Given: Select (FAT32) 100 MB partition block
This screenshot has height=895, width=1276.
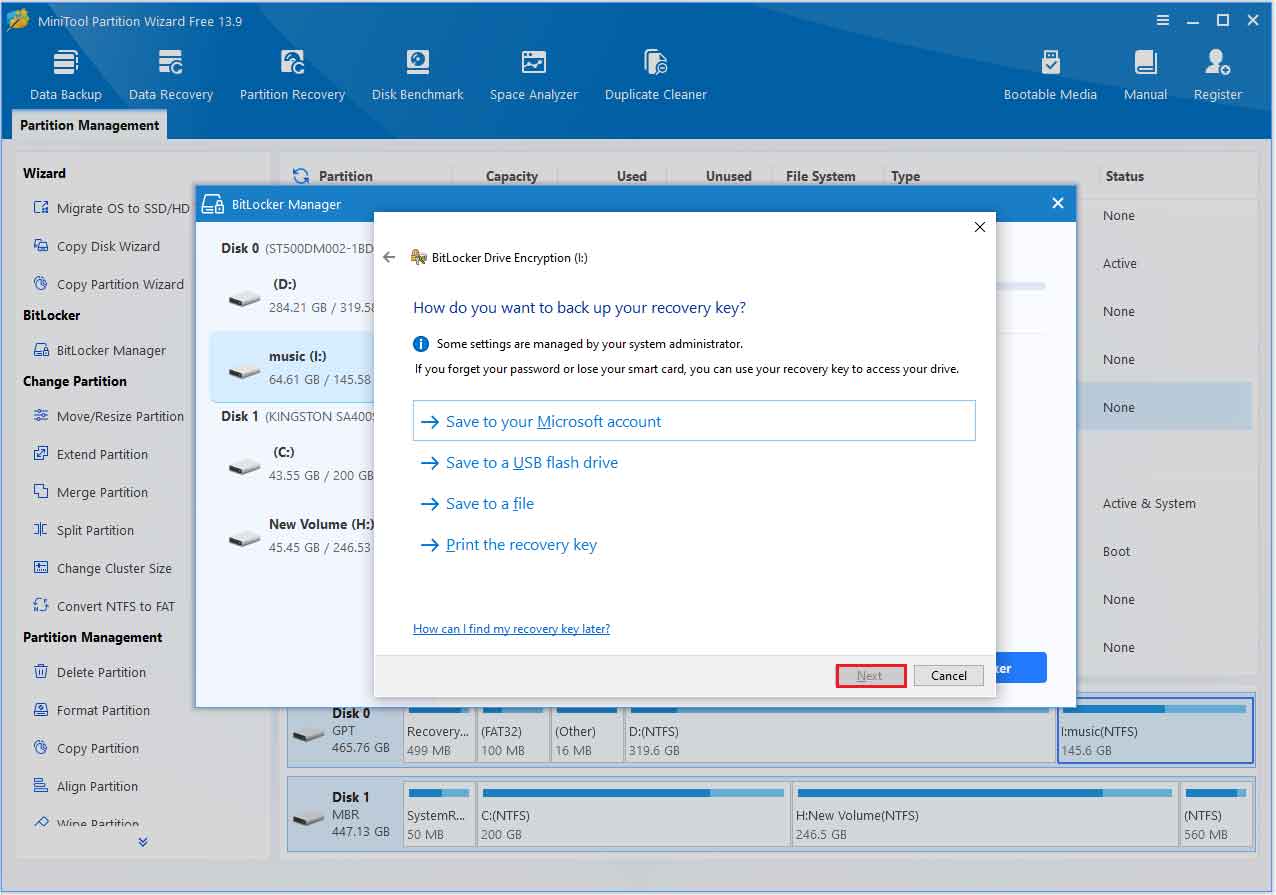Looking at the screenshot, I should point(512,731).
